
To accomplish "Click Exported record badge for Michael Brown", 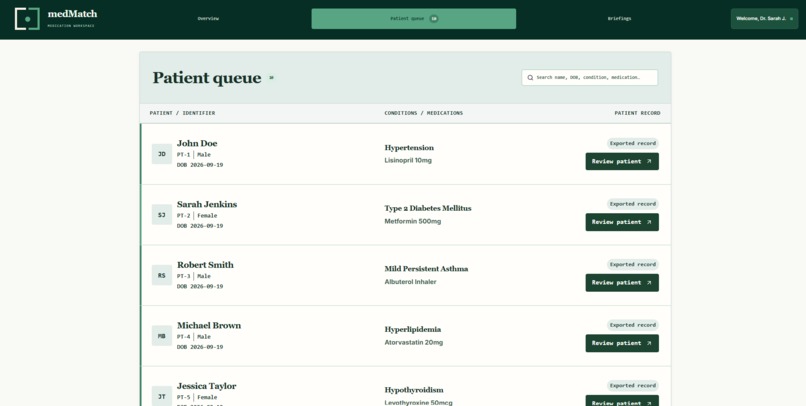I will [633, 325].
